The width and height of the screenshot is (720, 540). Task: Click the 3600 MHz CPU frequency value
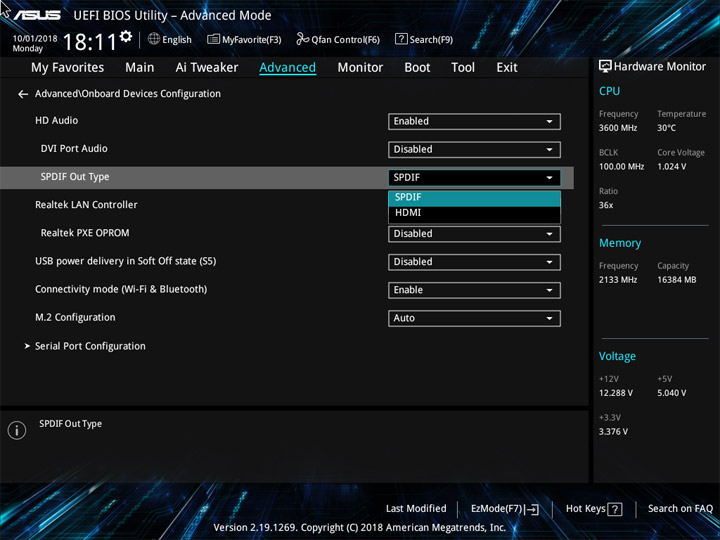coord(618,128)
